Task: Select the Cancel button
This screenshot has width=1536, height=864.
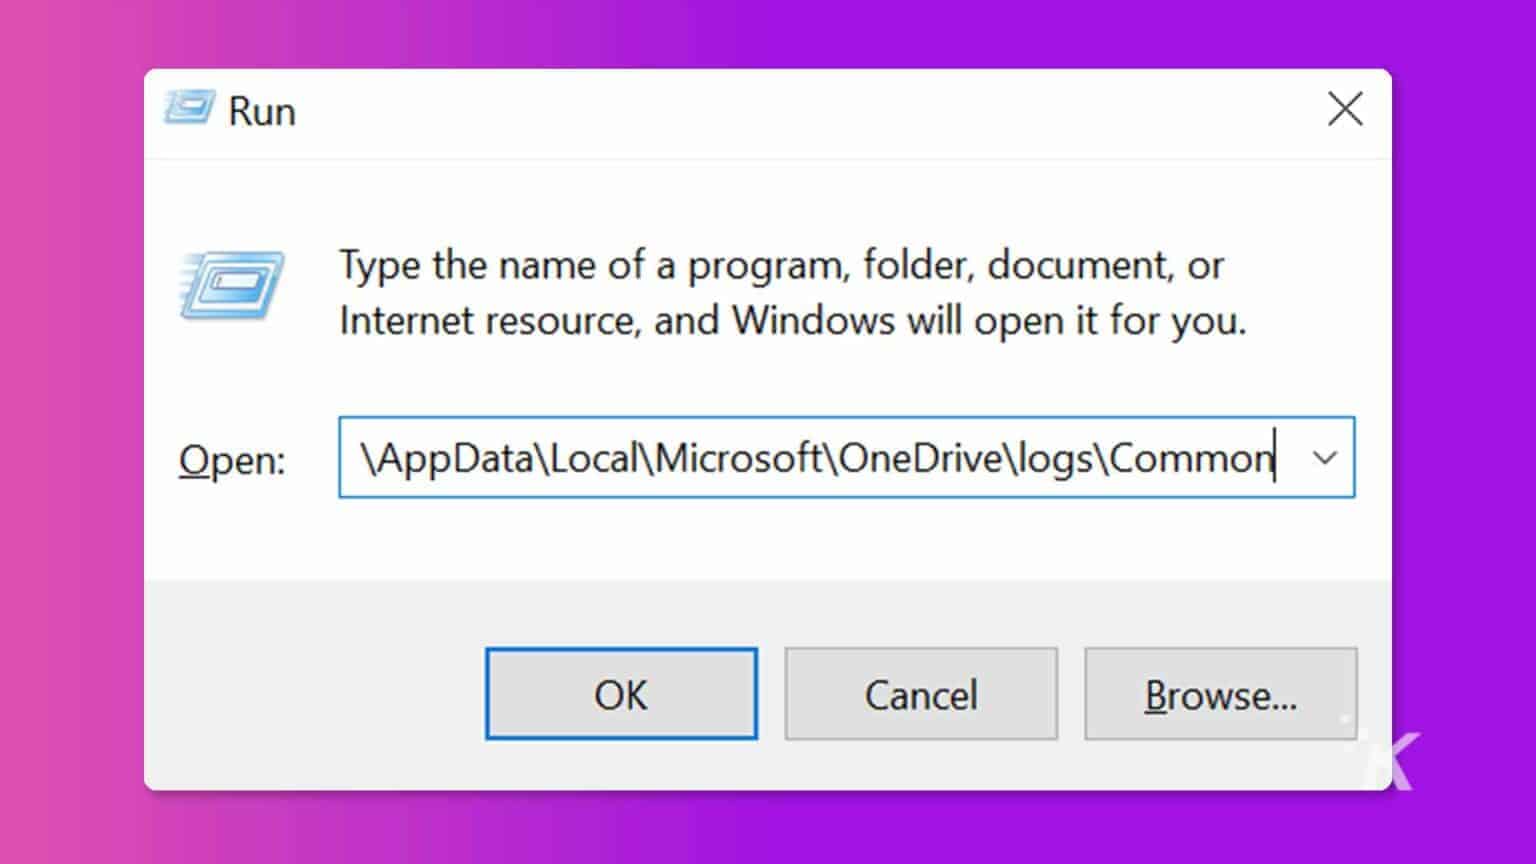Action: coord(920,694)
